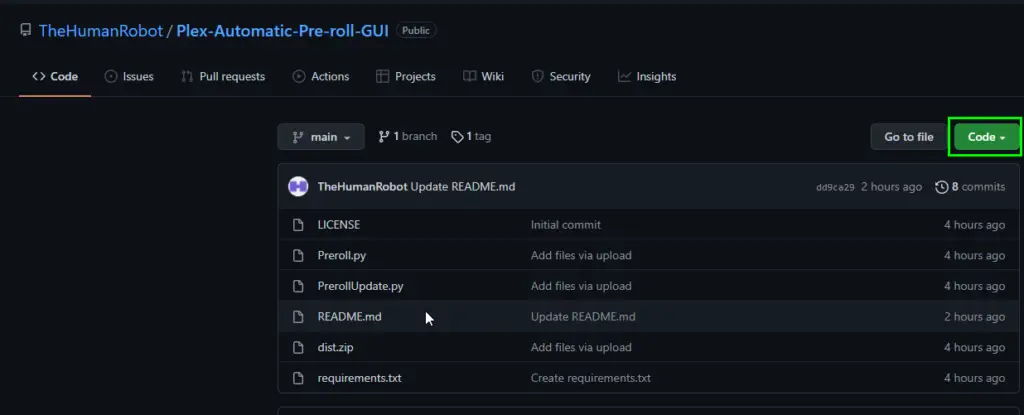Click the file icon next to LICENSE
1024x415 pixels.
pyautogui.click(x=298, y=225)
